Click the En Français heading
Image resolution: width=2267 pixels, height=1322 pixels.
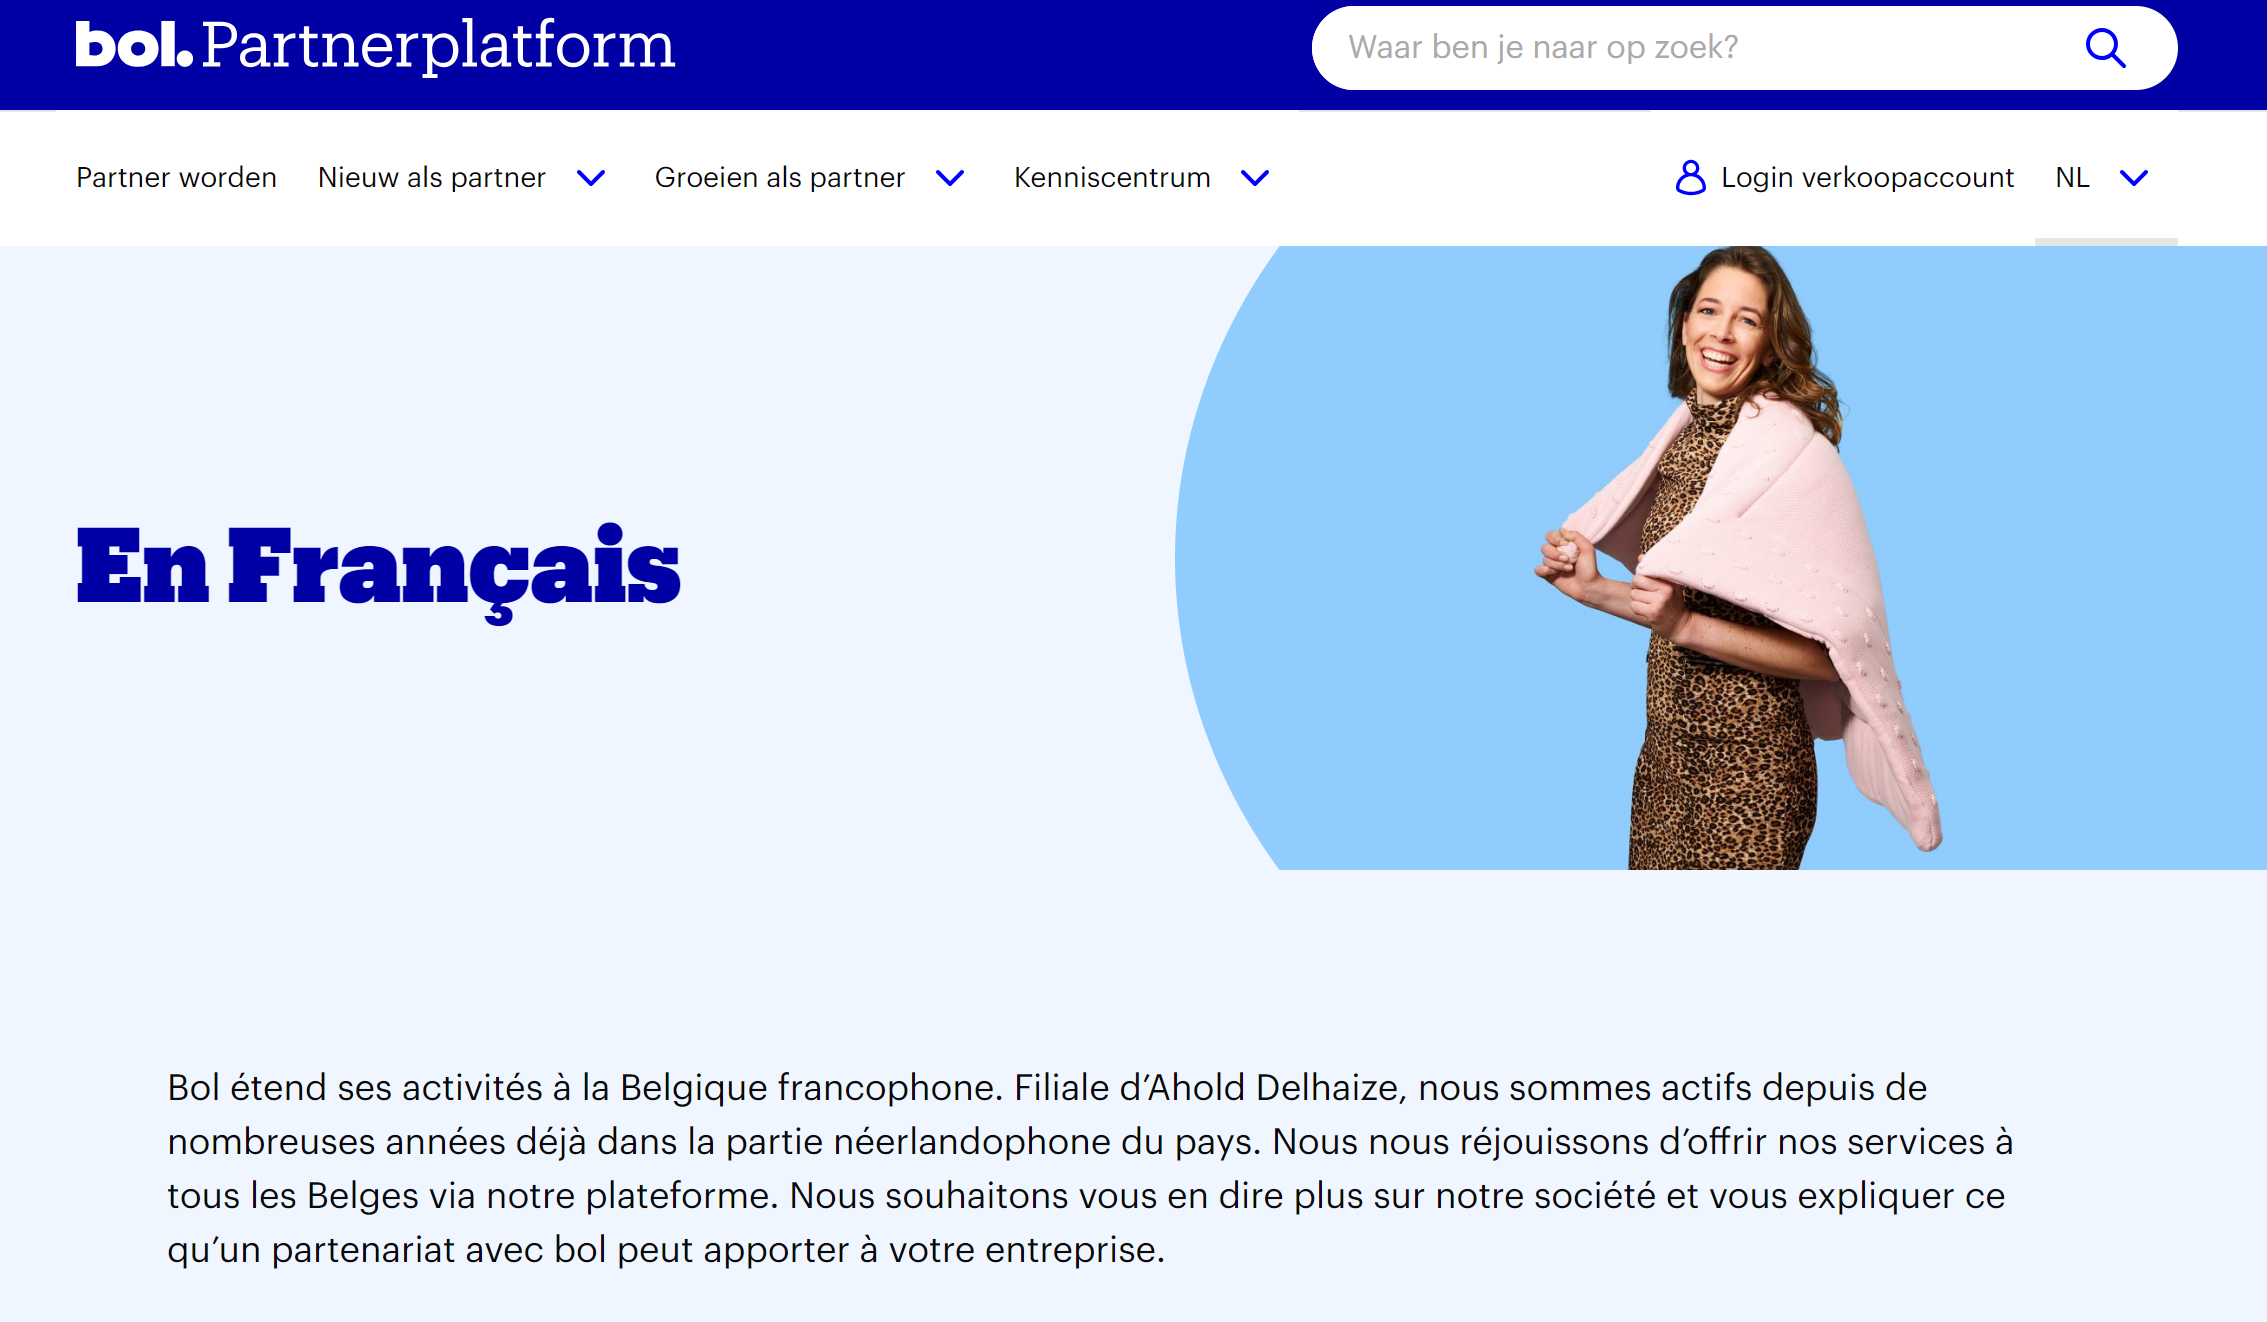pos(378,568)
